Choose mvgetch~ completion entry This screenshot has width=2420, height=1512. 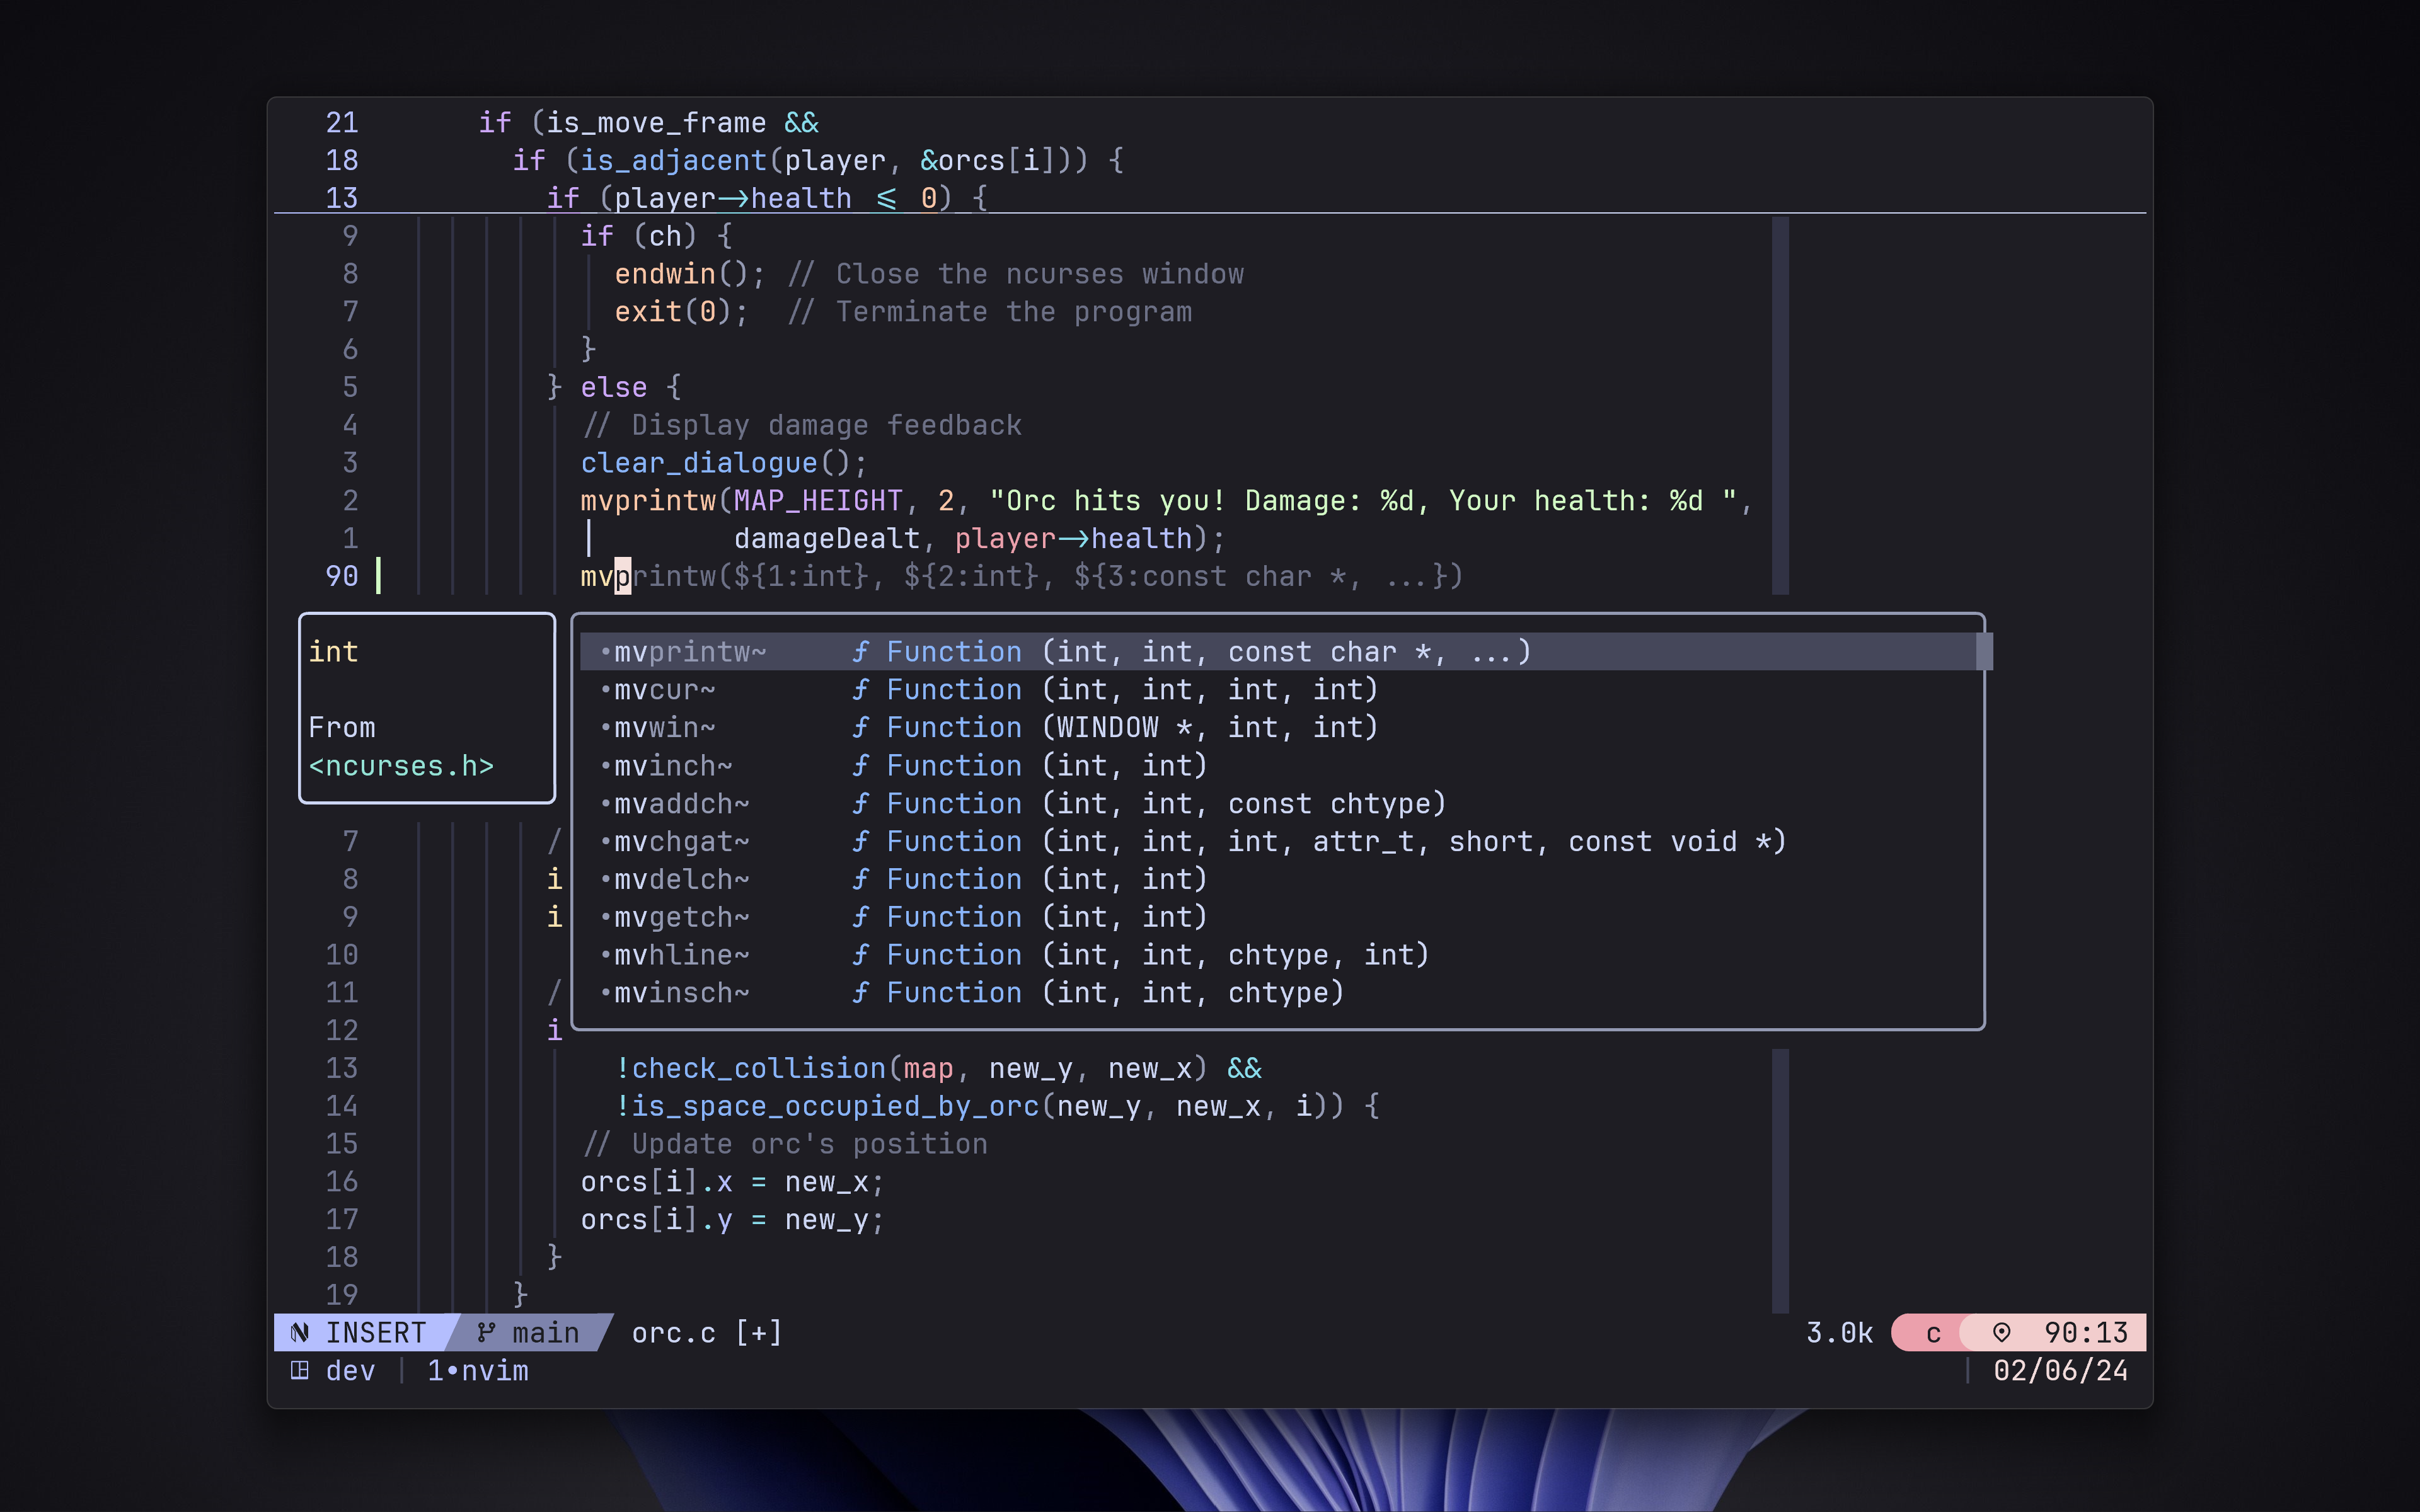click(x=1278, y=917)
